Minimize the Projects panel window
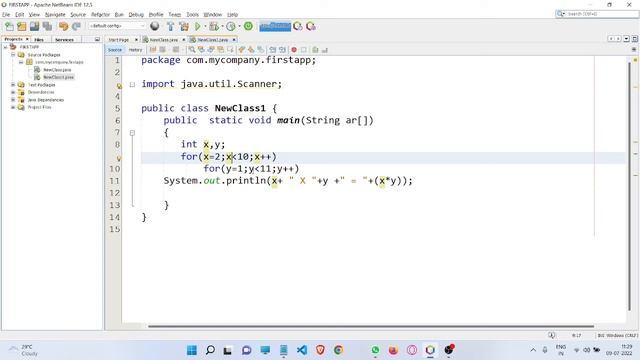The image size is (640, 360). 97,40
